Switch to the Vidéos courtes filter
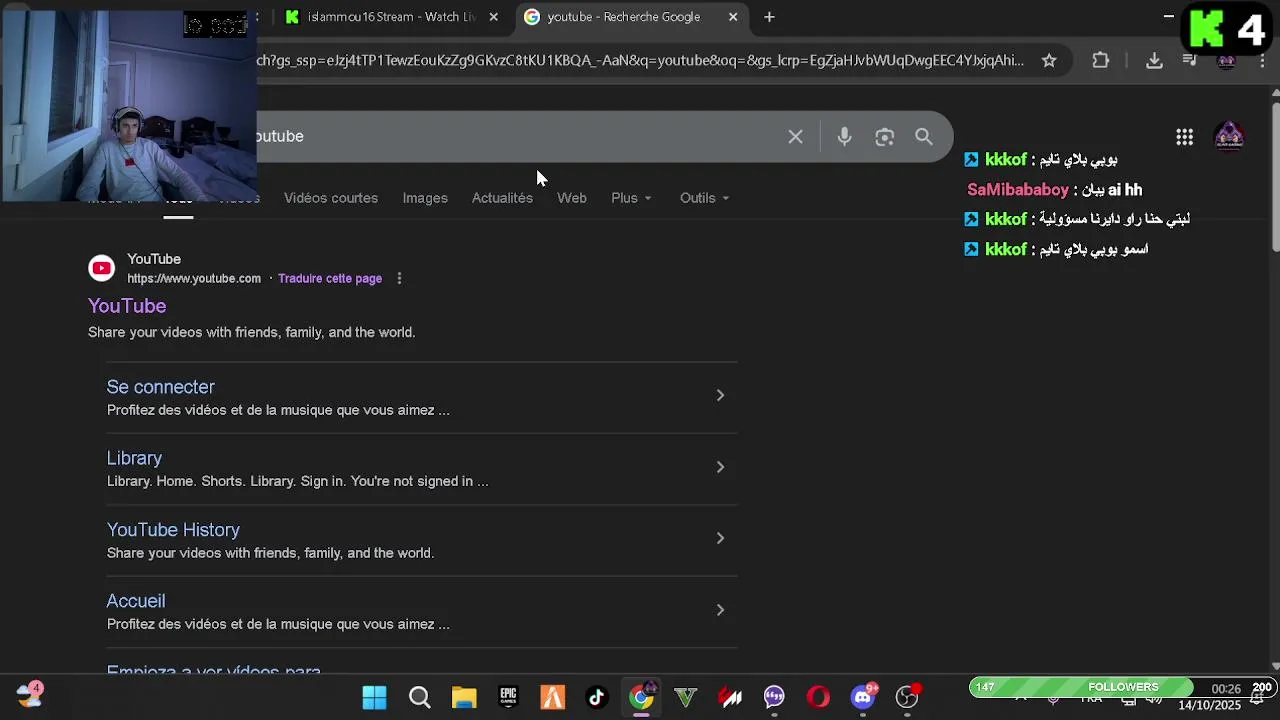This screenshot has width=1280, height=720. point(331,198)
